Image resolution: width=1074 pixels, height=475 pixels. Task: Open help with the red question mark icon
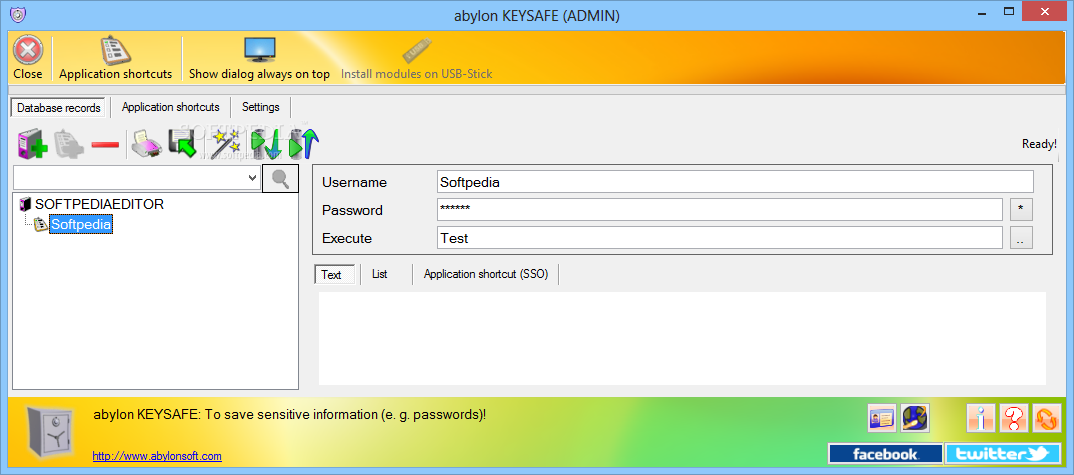click(1014, 417)
